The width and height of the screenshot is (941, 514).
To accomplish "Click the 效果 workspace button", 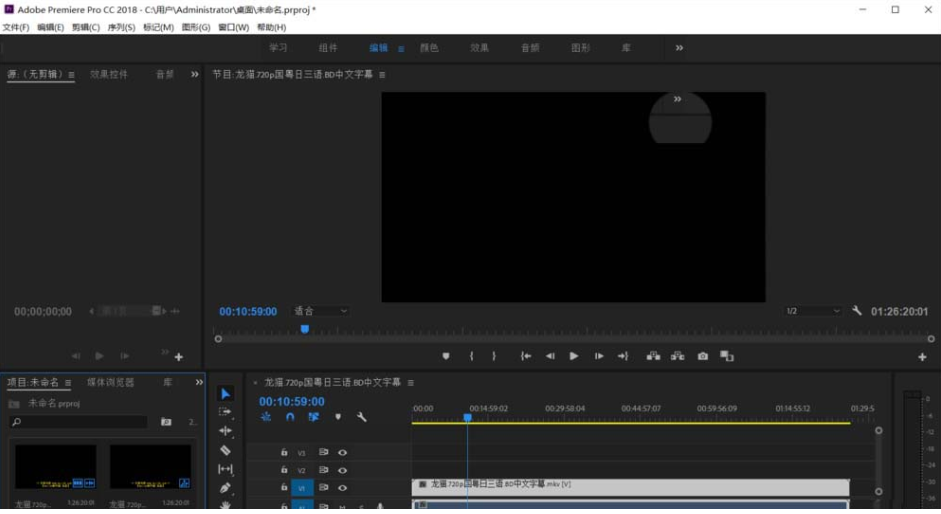I will [479, 47].
